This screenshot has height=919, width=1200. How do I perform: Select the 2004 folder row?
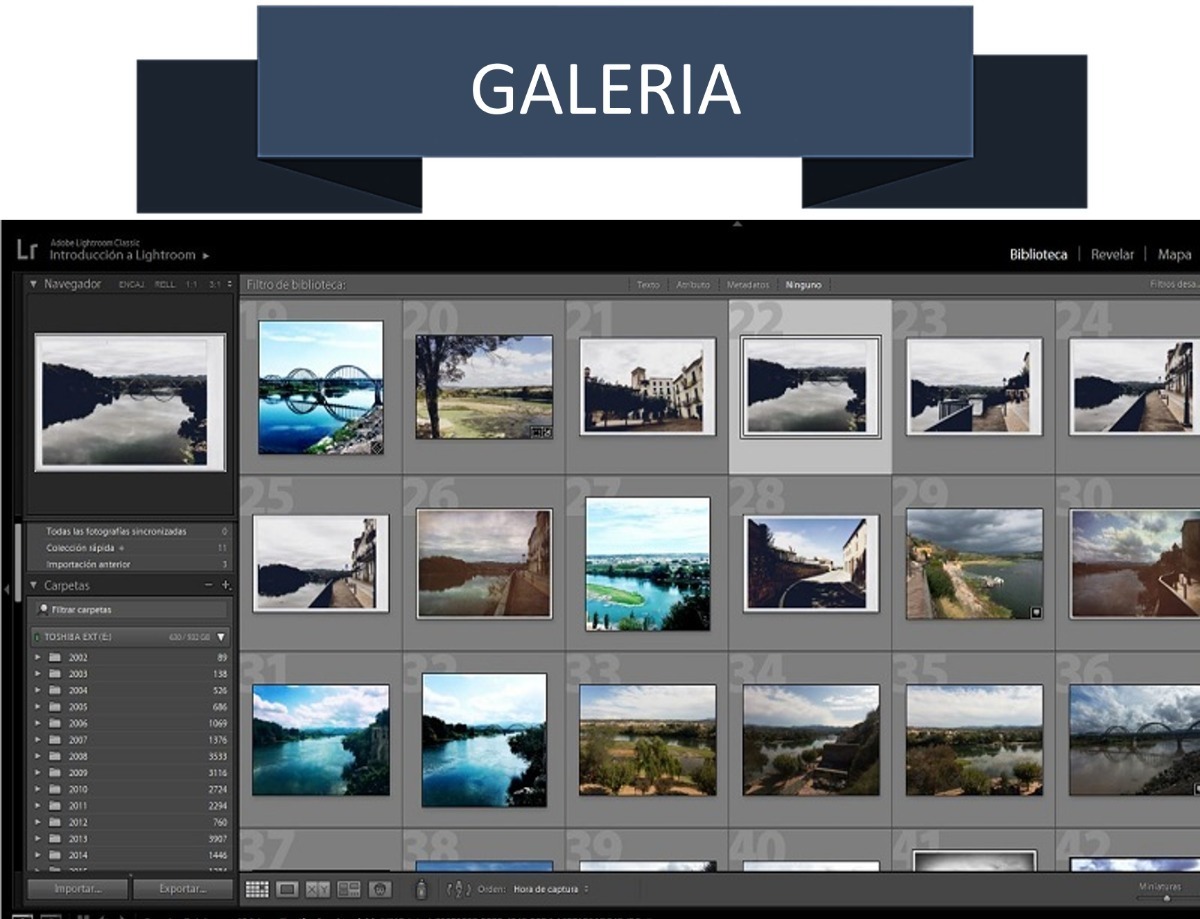click(x=131, y=691)
